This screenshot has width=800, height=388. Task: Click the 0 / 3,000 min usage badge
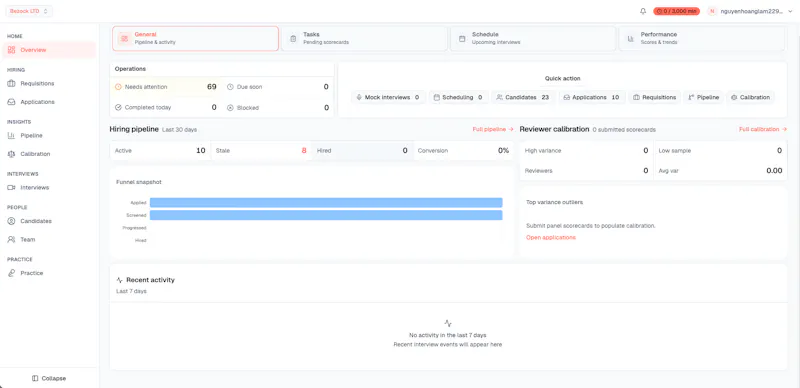tap(677, 11)
